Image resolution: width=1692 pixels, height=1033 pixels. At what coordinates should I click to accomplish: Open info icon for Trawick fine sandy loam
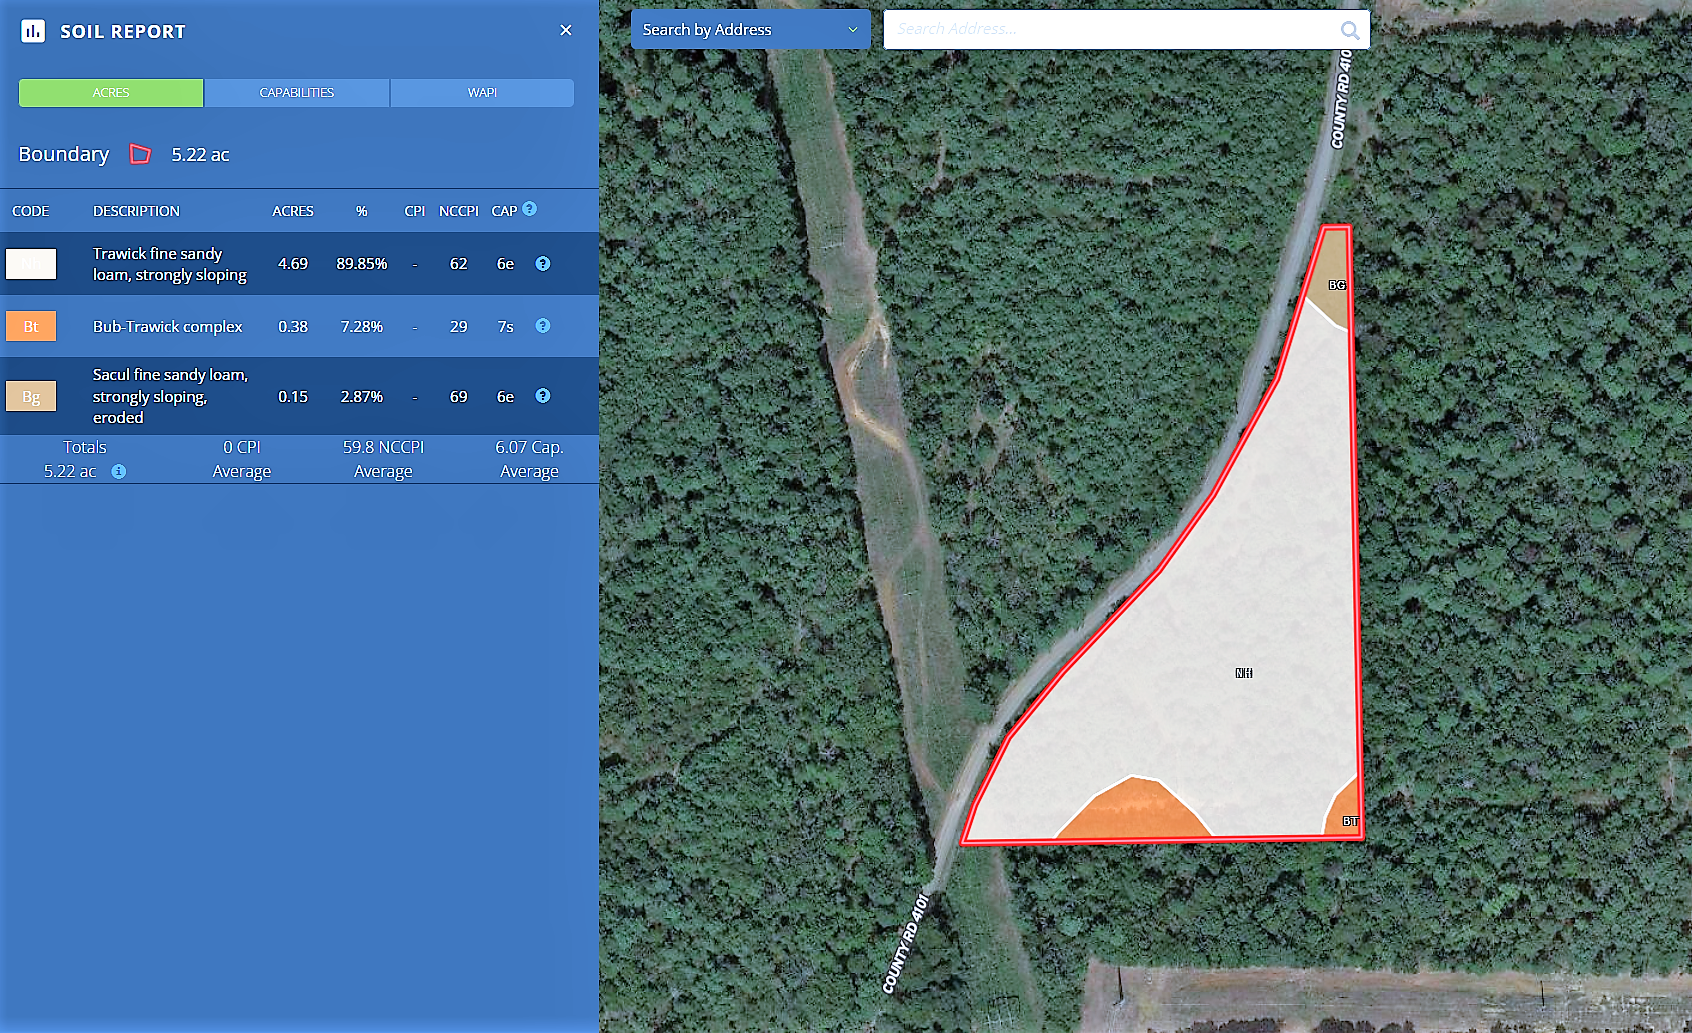(543, 264)
